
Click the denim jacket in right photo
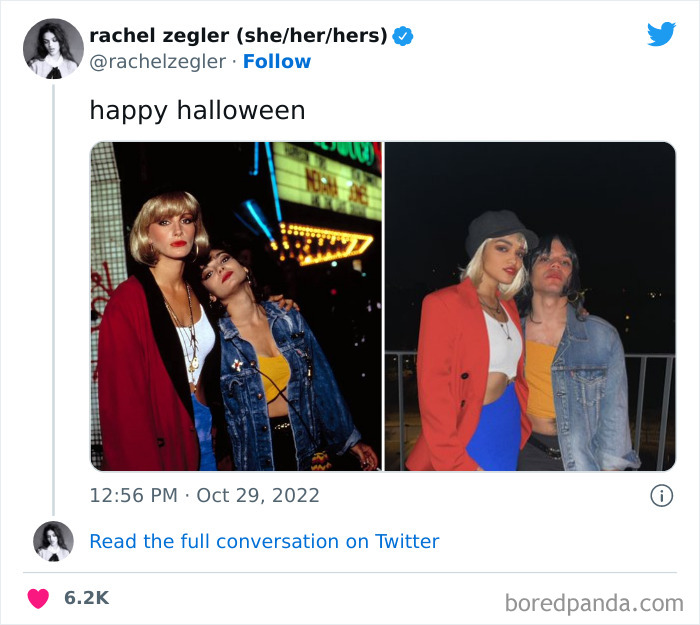589,388
